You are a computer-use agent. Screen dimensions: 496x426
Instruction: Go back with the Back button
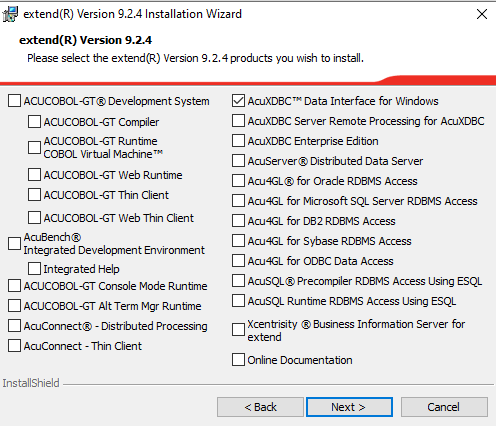(260, 407)
